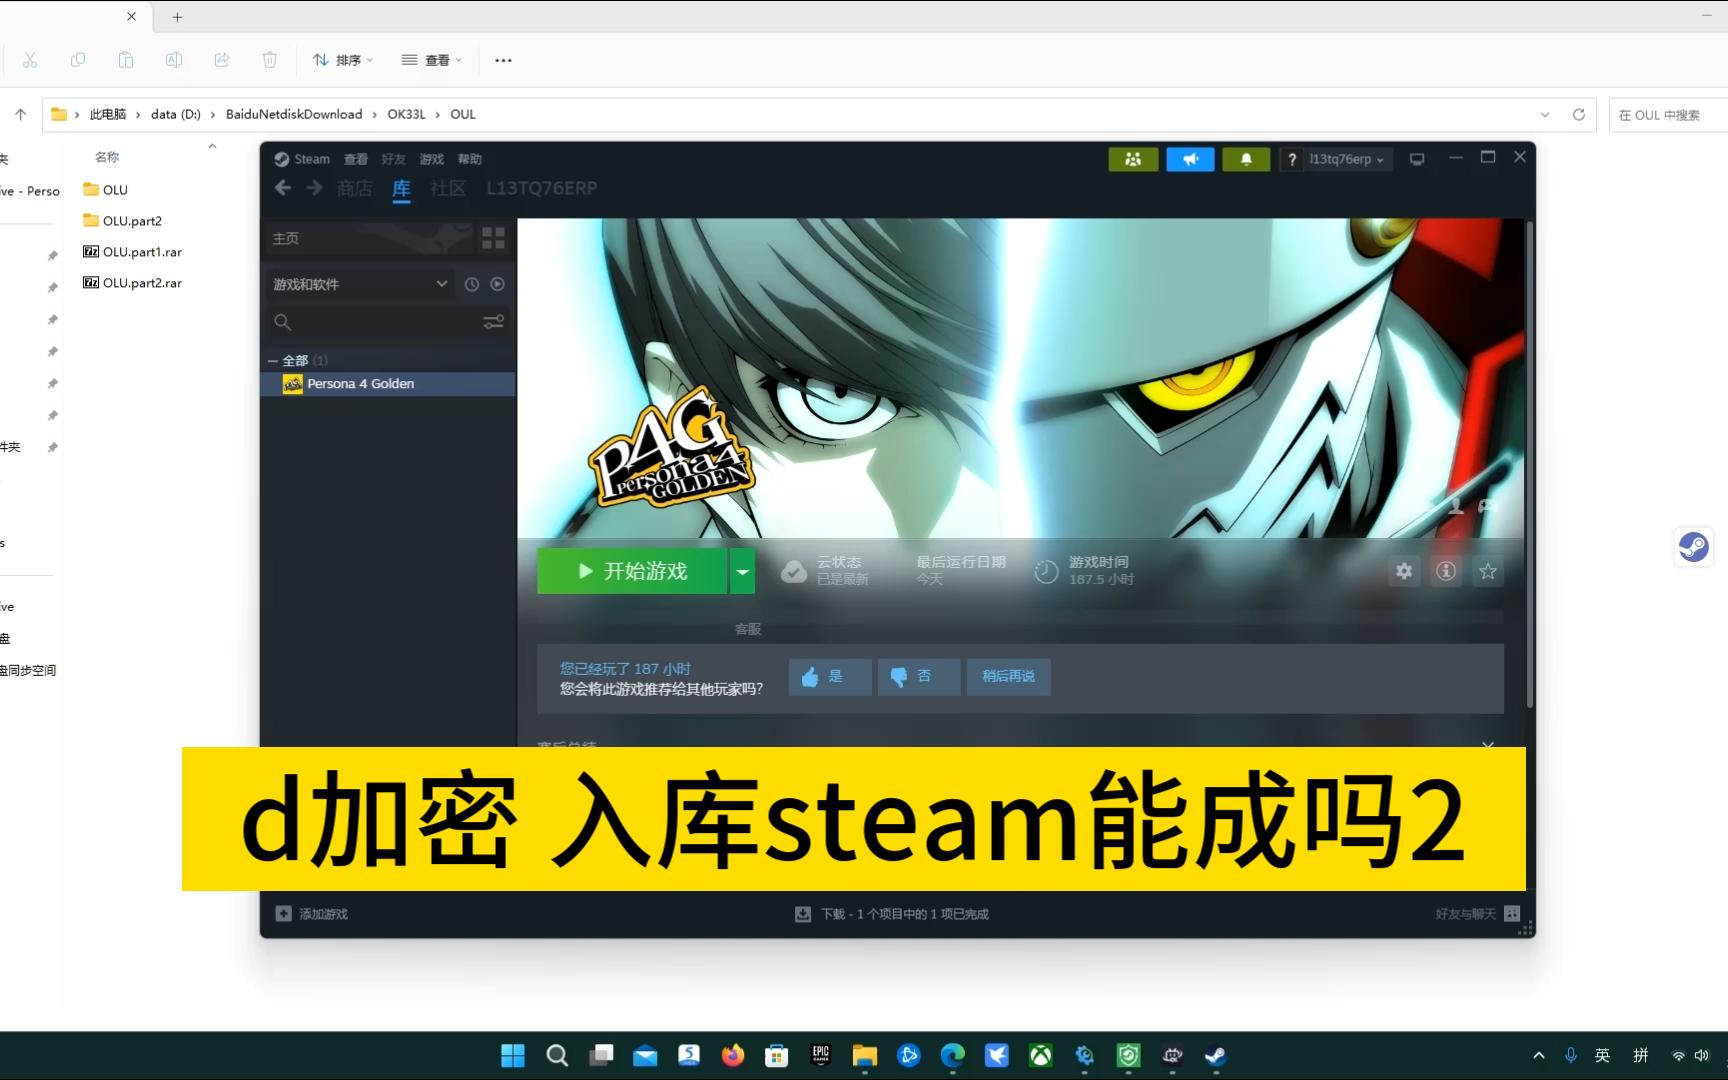The image size is (1728, 1080).
Task: Go forward with Steam forward arrow
Action: [315, 188]
